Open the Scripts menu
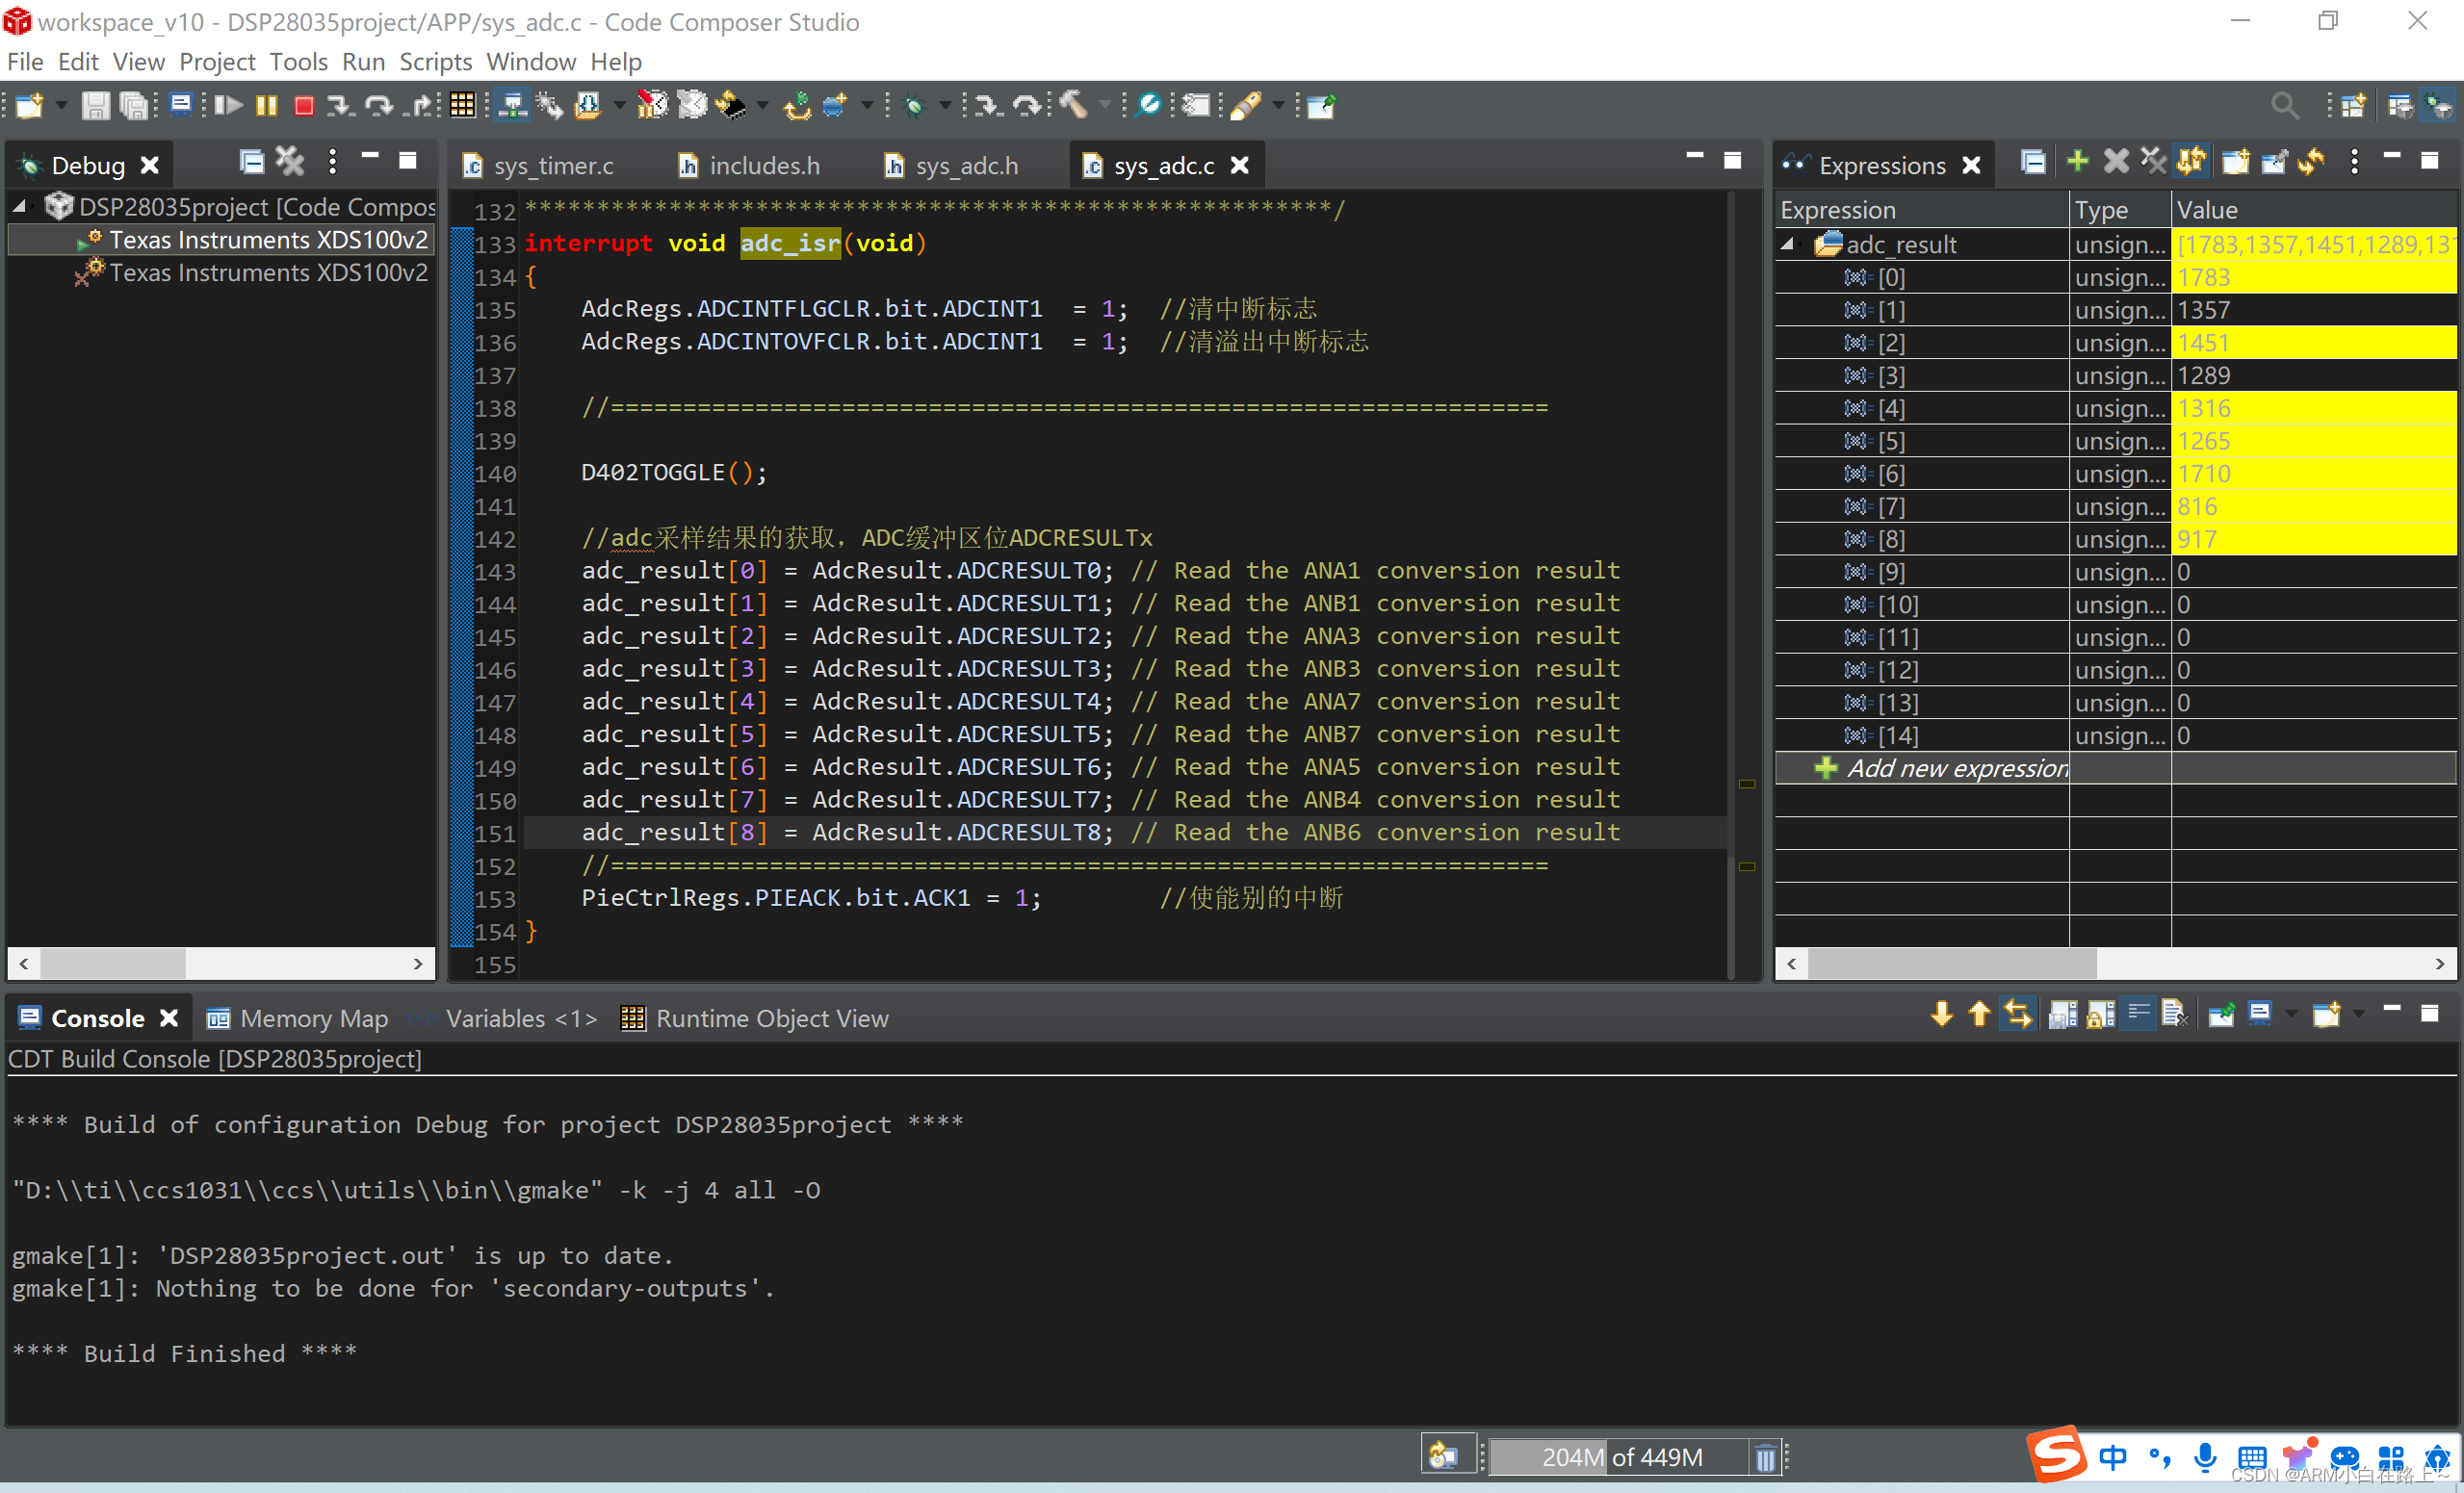The height and width of the screenshot is (1493, 2464). (435, 62)
